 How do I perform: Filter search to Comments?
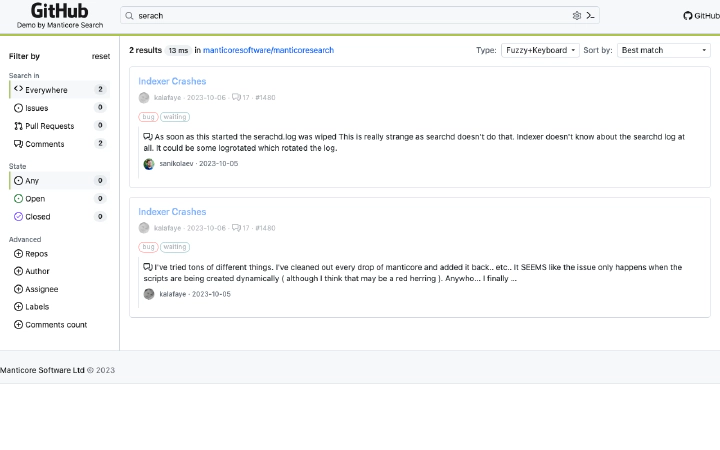click(x=59, y=144)
